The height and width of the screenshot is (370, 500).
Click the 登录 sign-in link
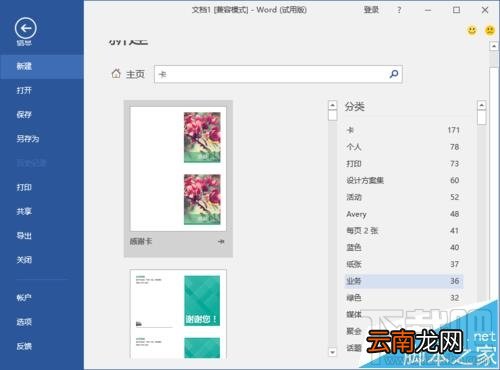coord(371,10)
